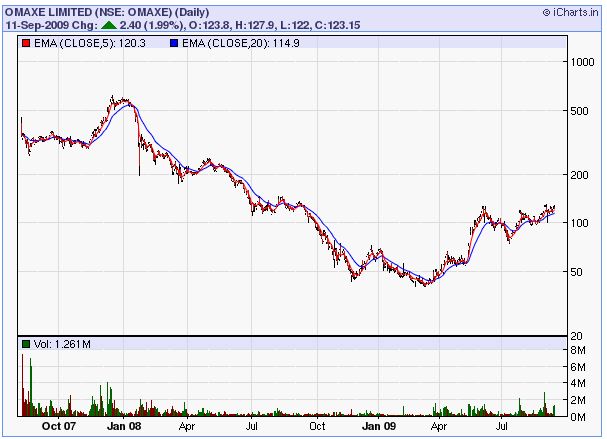The image size is (607, 439).
Task: Click the 6M volume axis label
Action: point(578,367)
